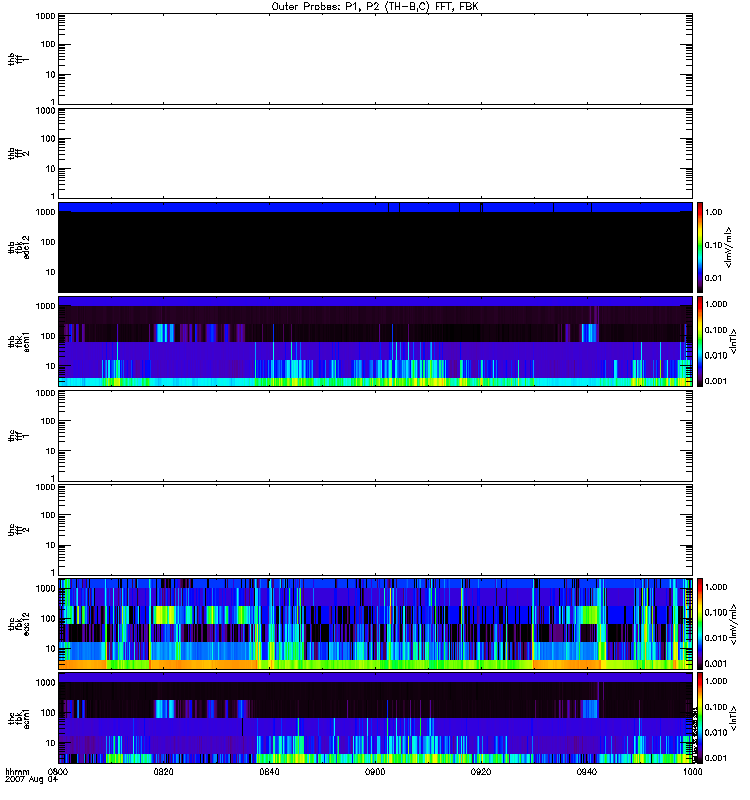750x800 pixels.
Task: Click the thc fbk scm1 color bar
Action: [x=700, y=718]
